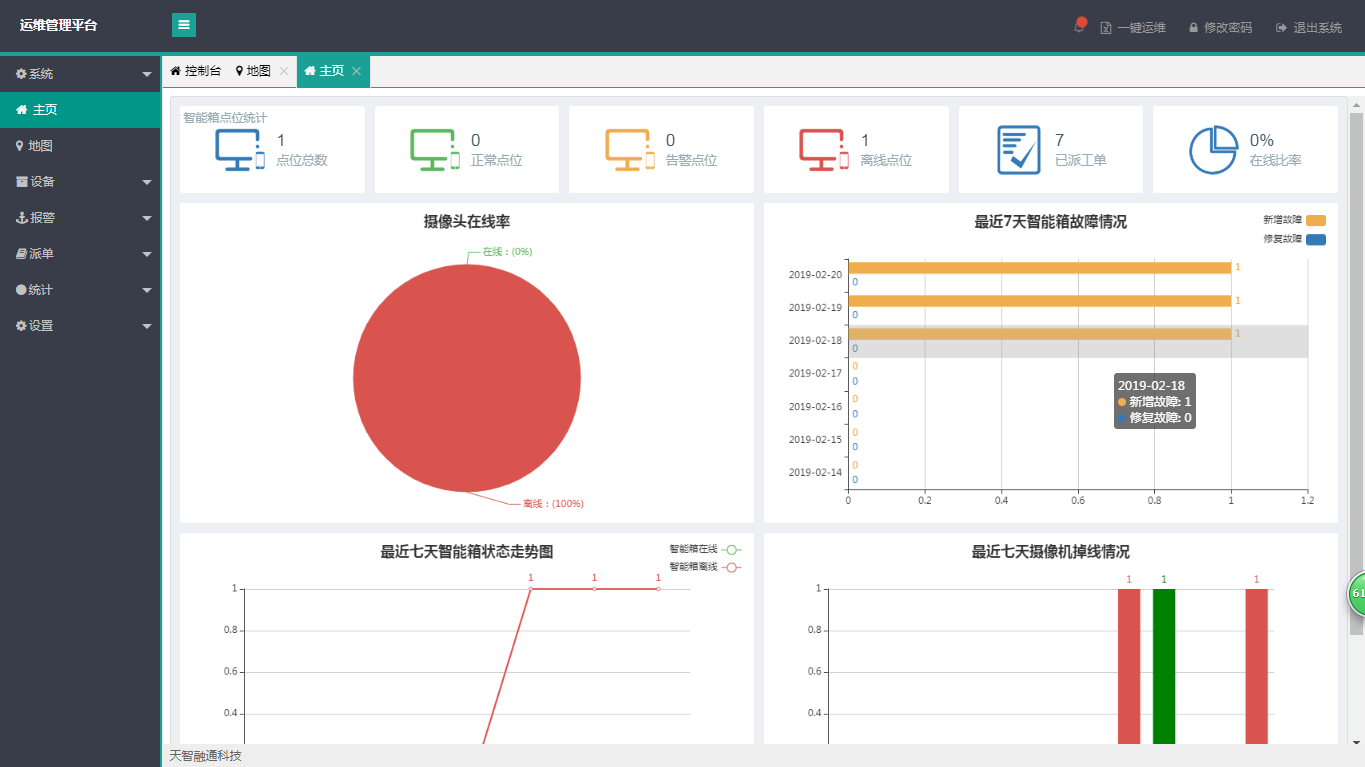The height and width of the screenshot is (767, 1365).
Task: Toggle the 智能箱在线 legend series
Action: [706, 549]
